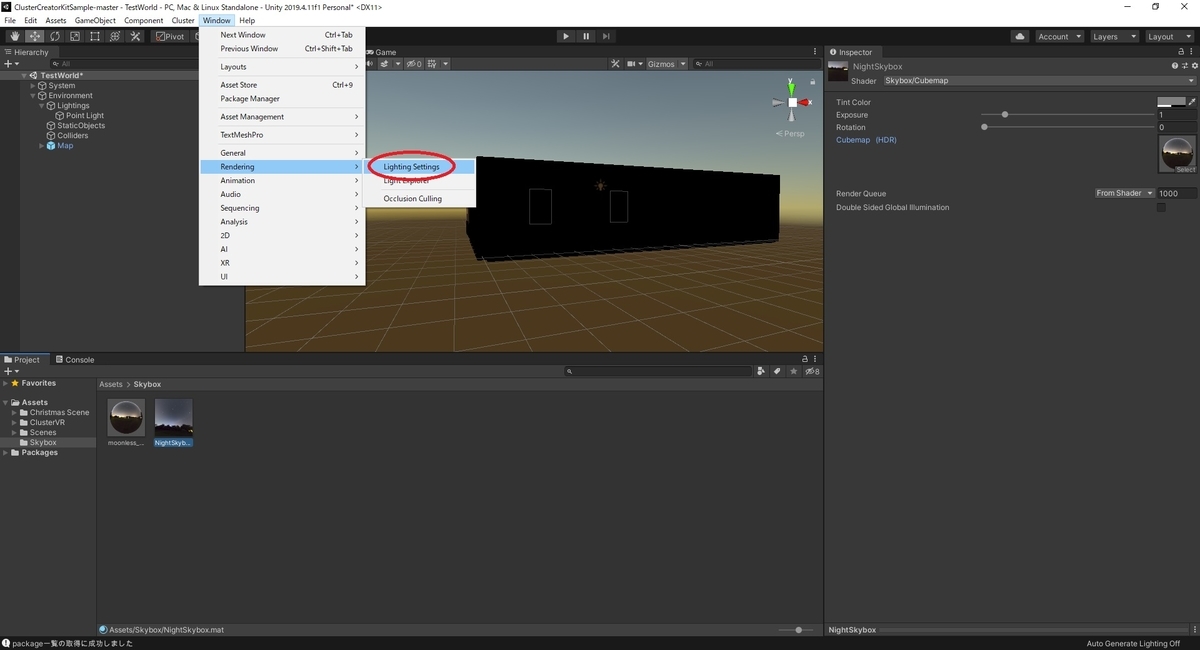Open cloud services icon
1200x650 pixels.
tap(1020, 36)
